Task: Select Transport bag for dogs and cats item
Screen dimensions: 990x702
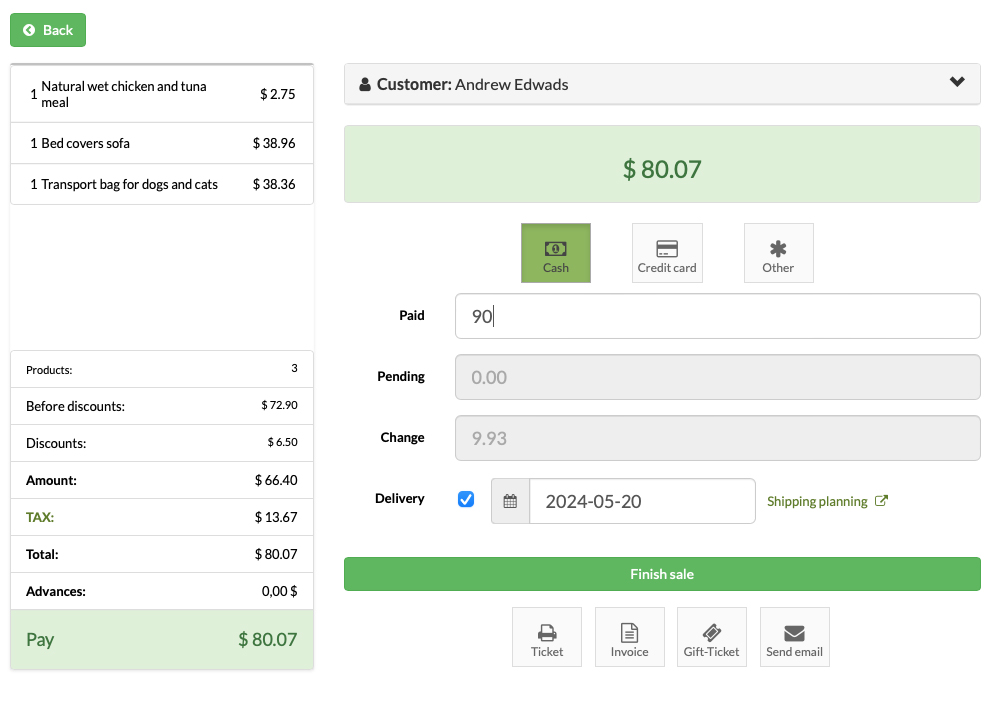Action: (x=162, y=184)
